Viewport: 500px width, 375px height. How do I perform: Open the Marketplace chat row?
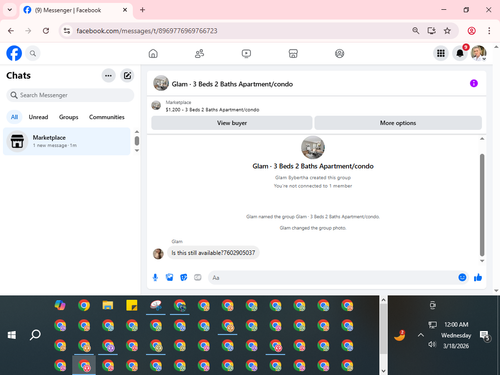click(x=67, y=141)
